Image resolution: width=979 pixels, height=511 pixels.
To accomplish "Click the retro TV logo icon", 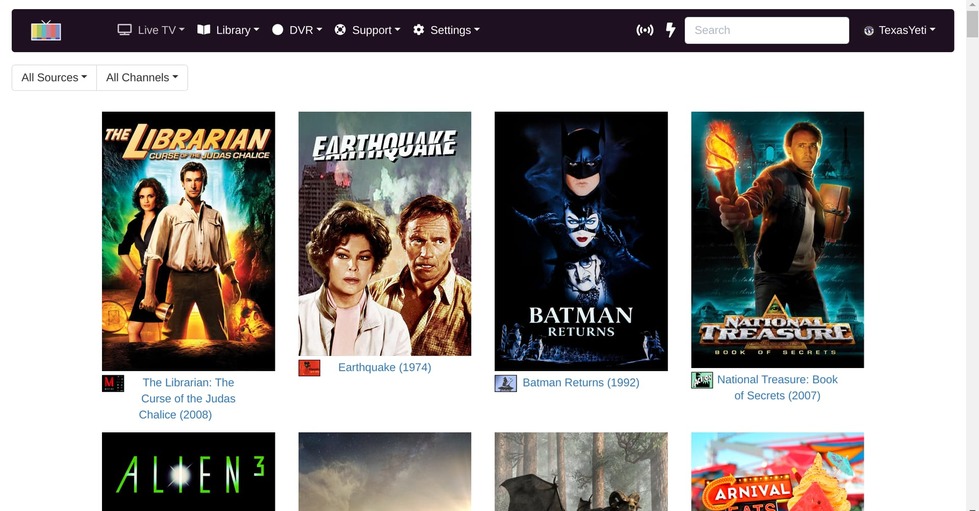I will tap(46, 30).
